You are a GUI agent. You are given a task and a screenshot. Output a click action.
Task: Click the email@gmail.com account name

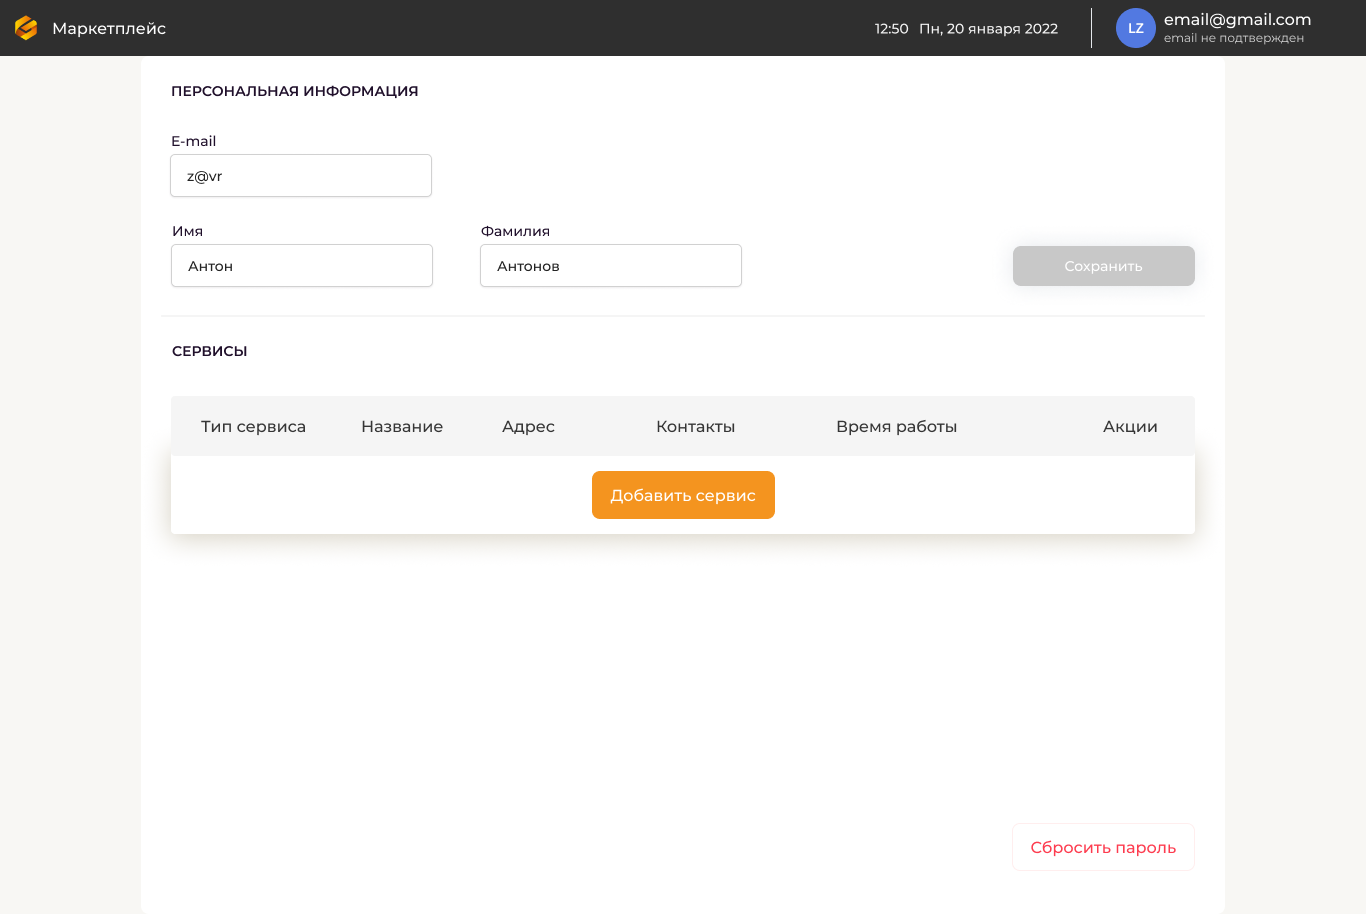pos(1237,19)
